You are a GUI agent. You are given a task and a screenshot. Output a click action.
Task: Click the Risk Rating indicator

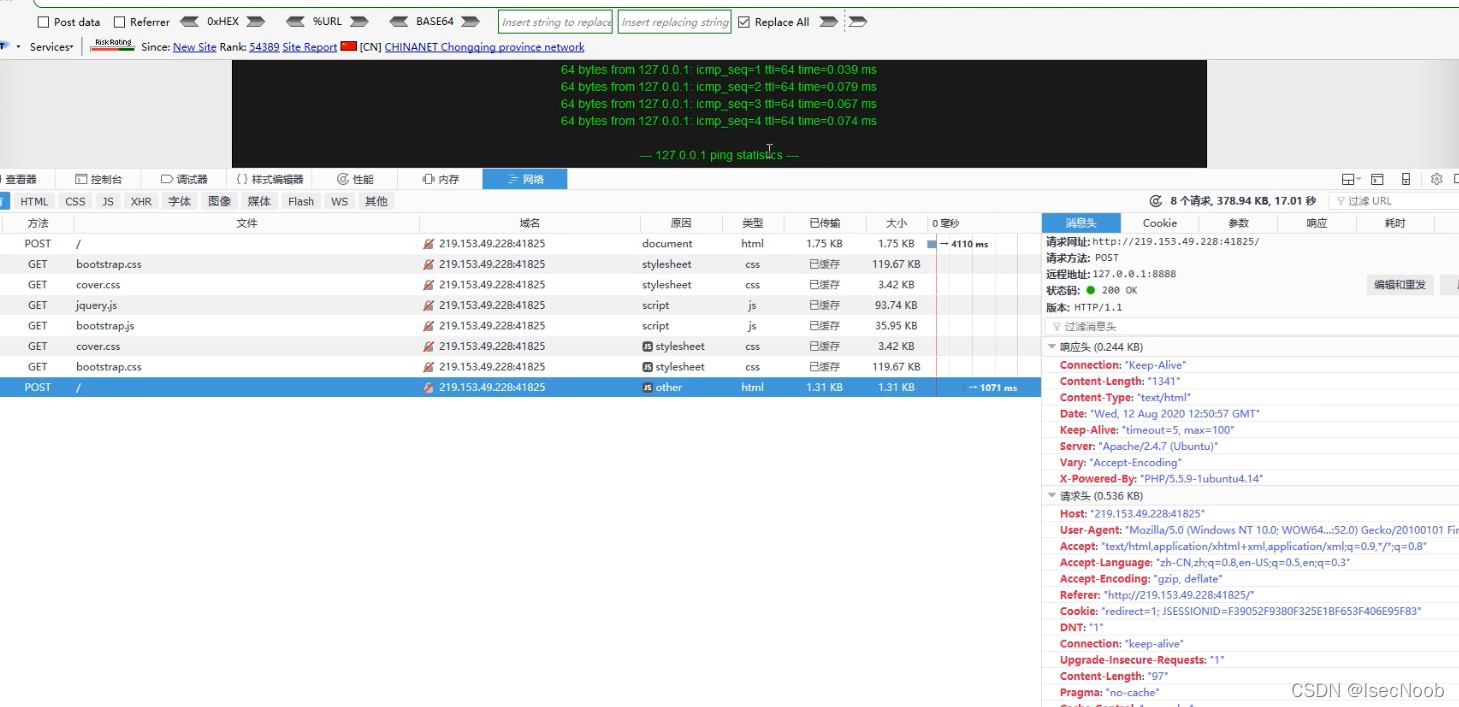coord(112,45)
